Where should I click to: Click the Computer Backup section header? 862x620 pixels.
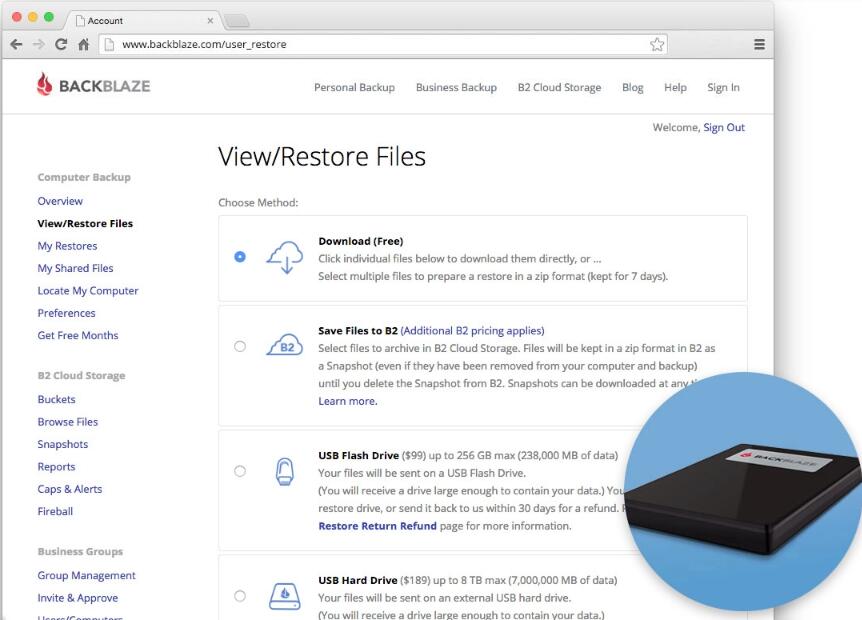(x=84, y=178)
